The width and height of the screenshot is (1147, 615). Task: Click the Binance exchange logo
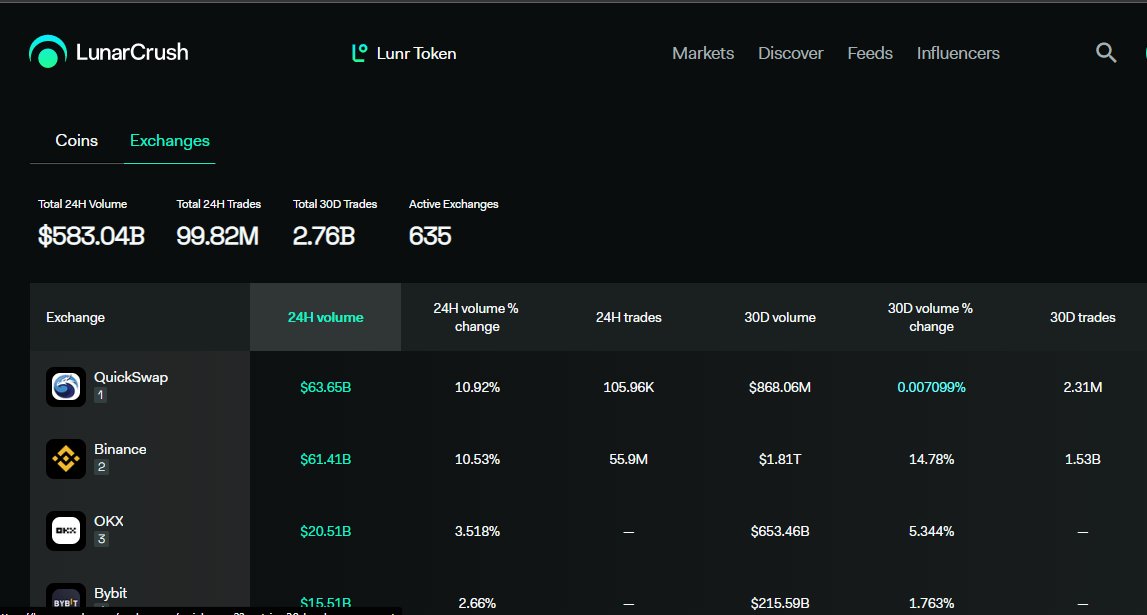point(66,459)
